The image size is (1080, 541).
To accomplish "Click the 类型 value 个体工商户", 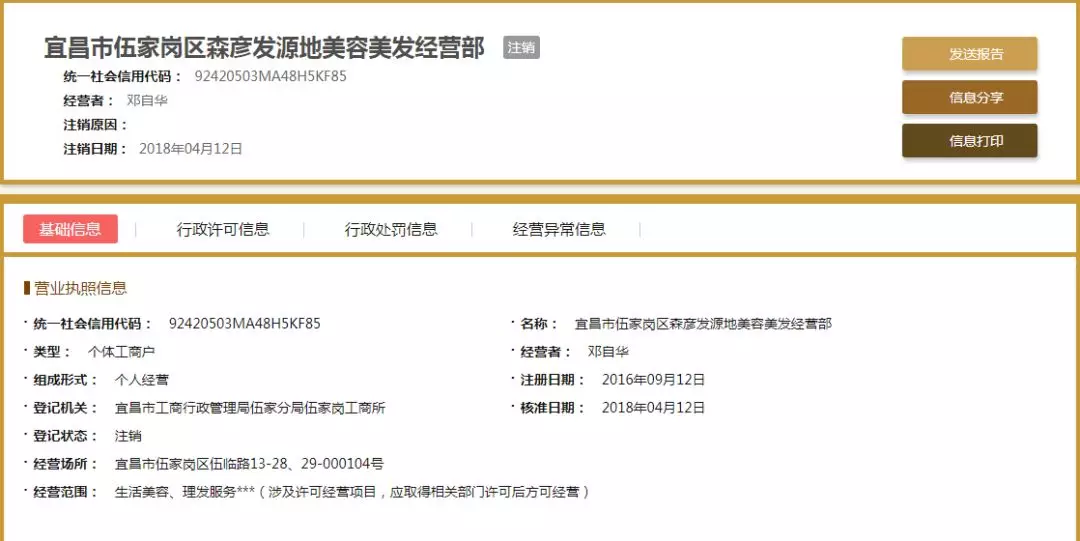I will [x=121, y=352].
